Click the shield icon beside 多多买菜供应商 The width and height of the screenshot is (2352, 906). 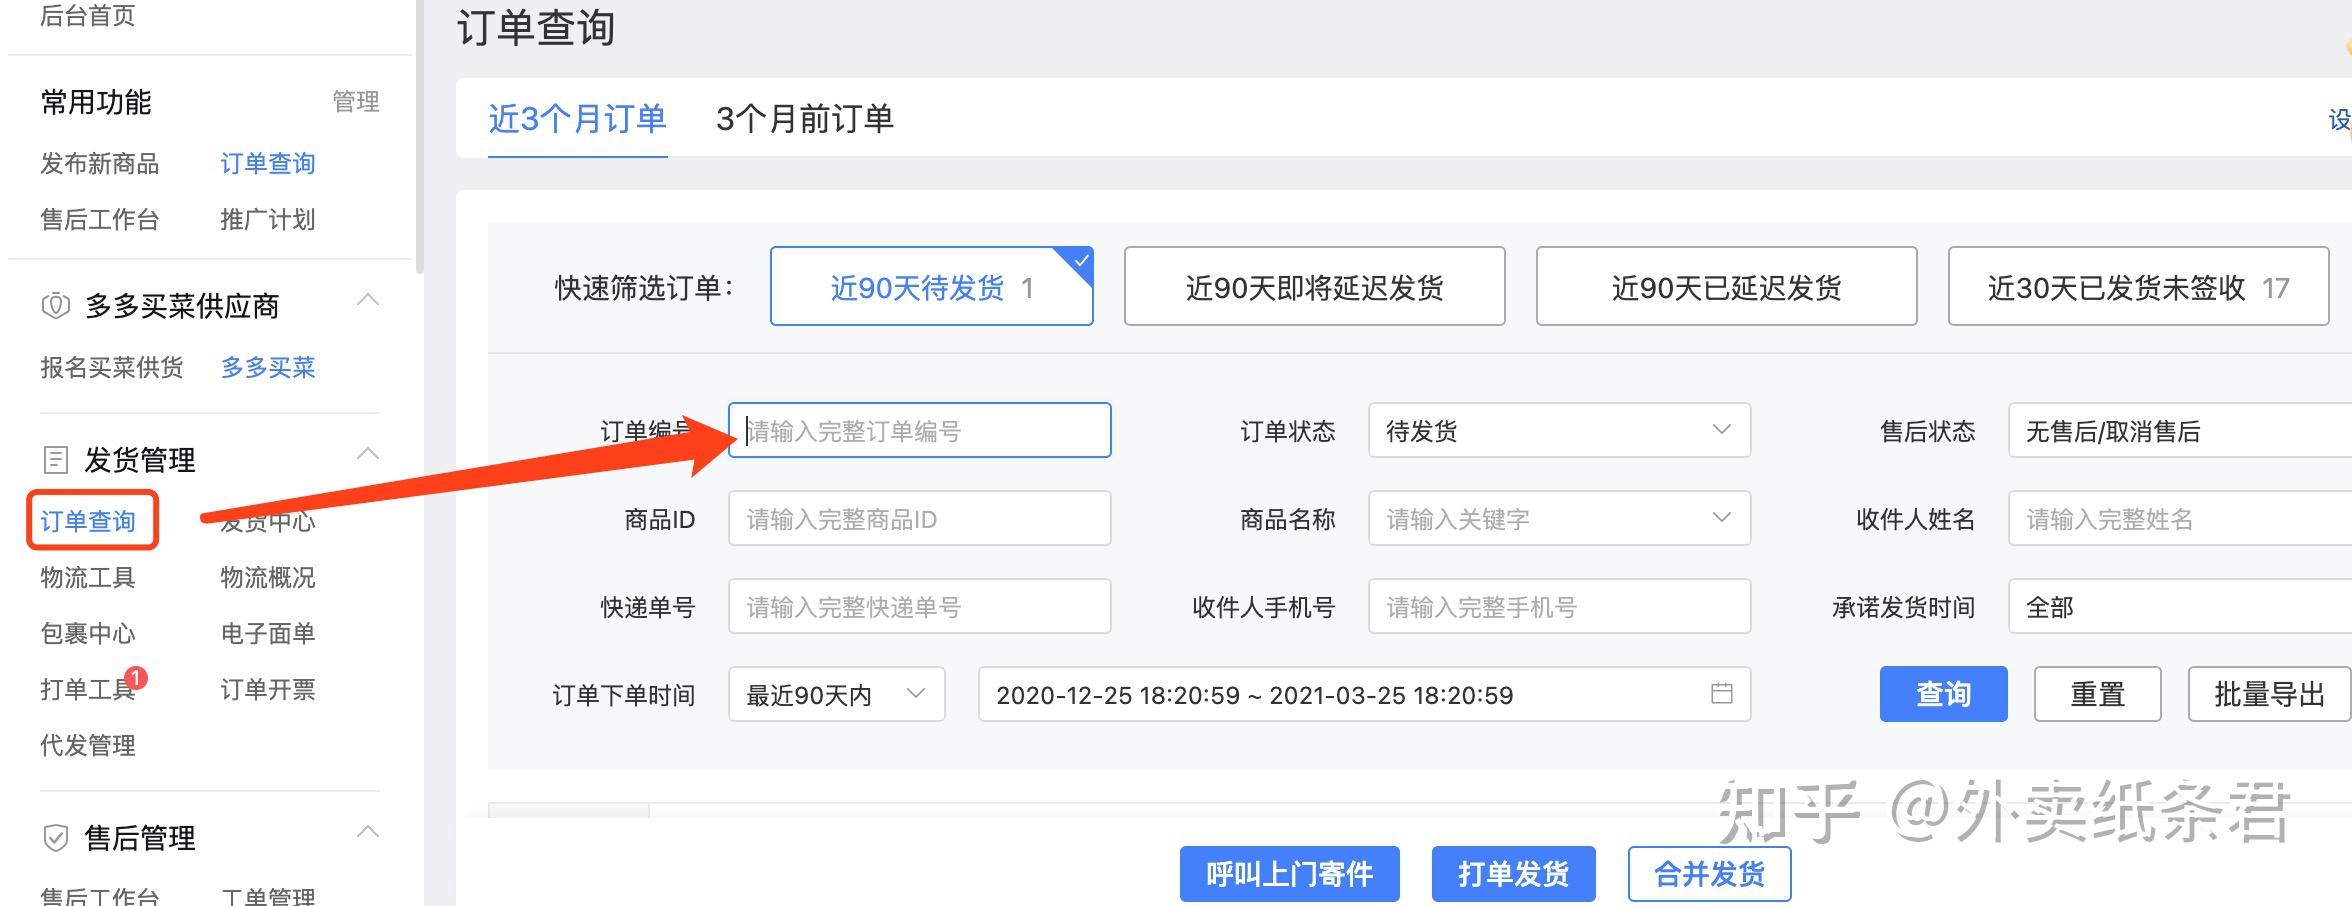point(56,305)
